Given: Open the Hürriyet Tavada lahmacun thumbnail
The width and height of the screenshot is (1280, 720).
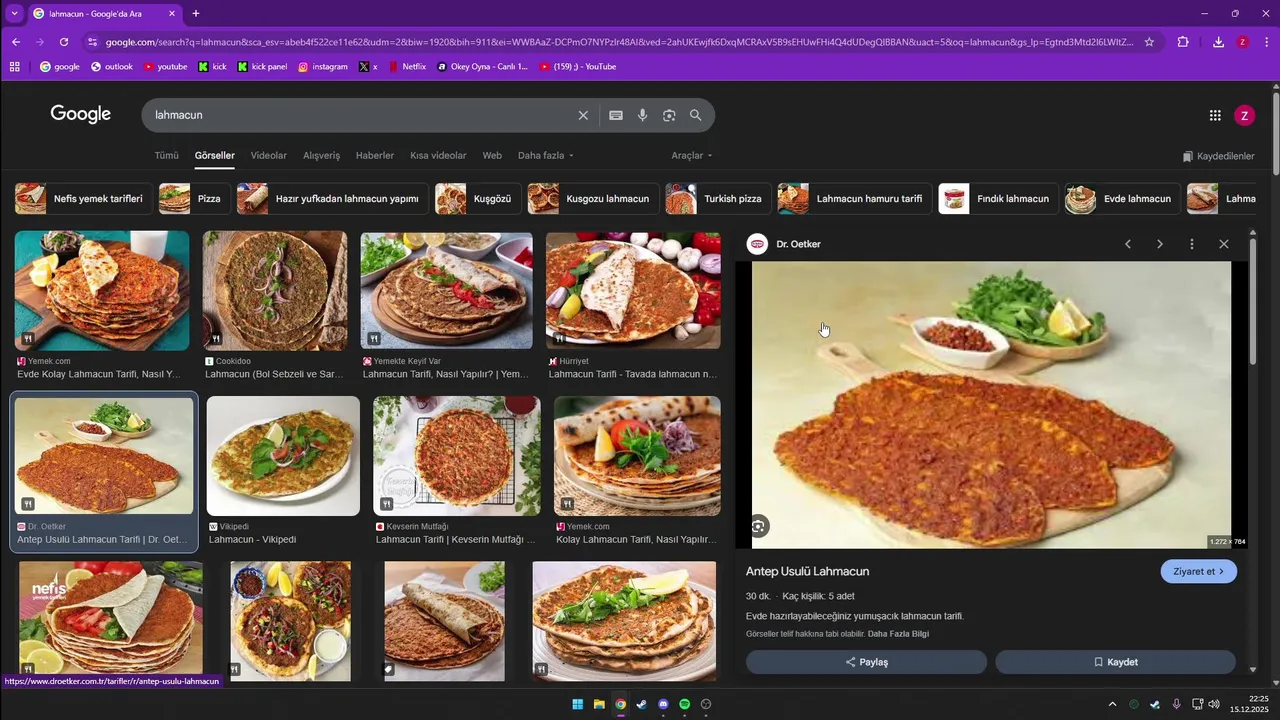Looking at the screenshot, I should click(633, 291).
